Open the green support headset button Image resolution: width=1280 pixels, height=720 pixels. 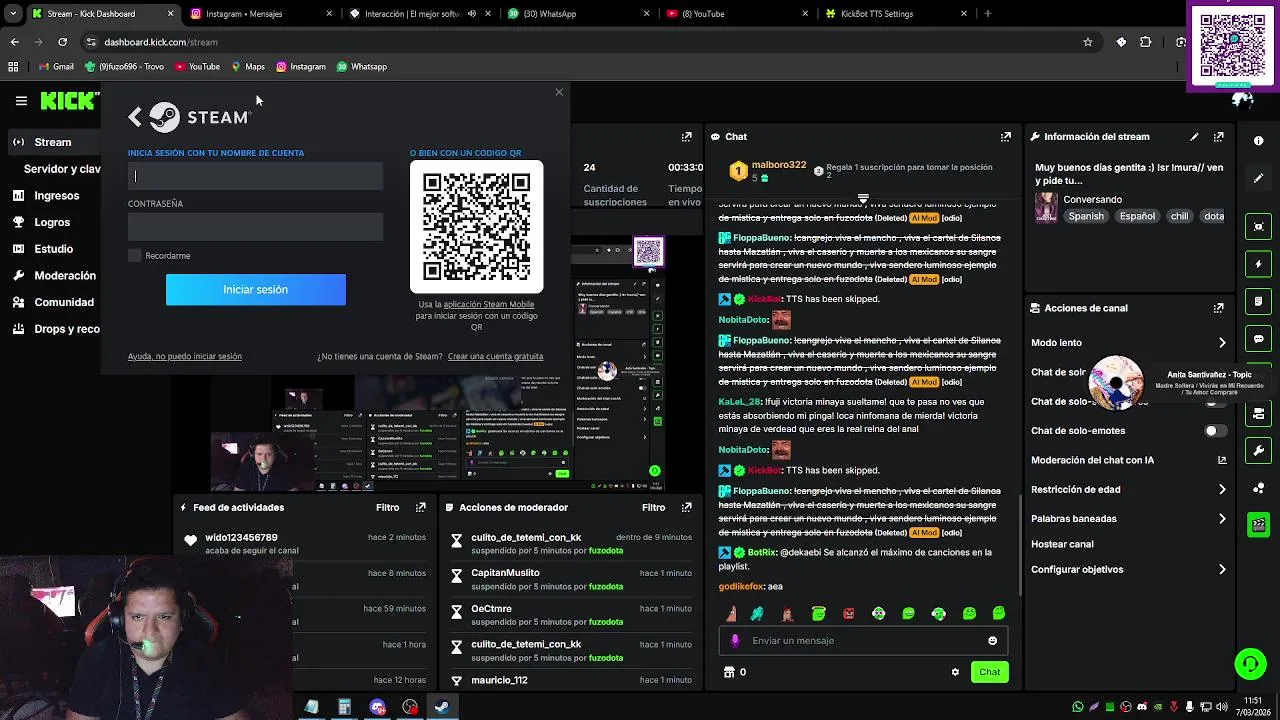coord(1250,663)
